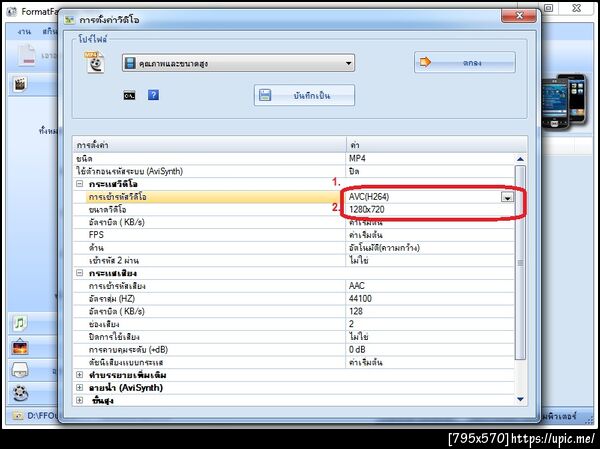Screen dimensions: 600x449
Task: Open picture category icon in FormatFactory sidebar
Action: click(20, 347)
